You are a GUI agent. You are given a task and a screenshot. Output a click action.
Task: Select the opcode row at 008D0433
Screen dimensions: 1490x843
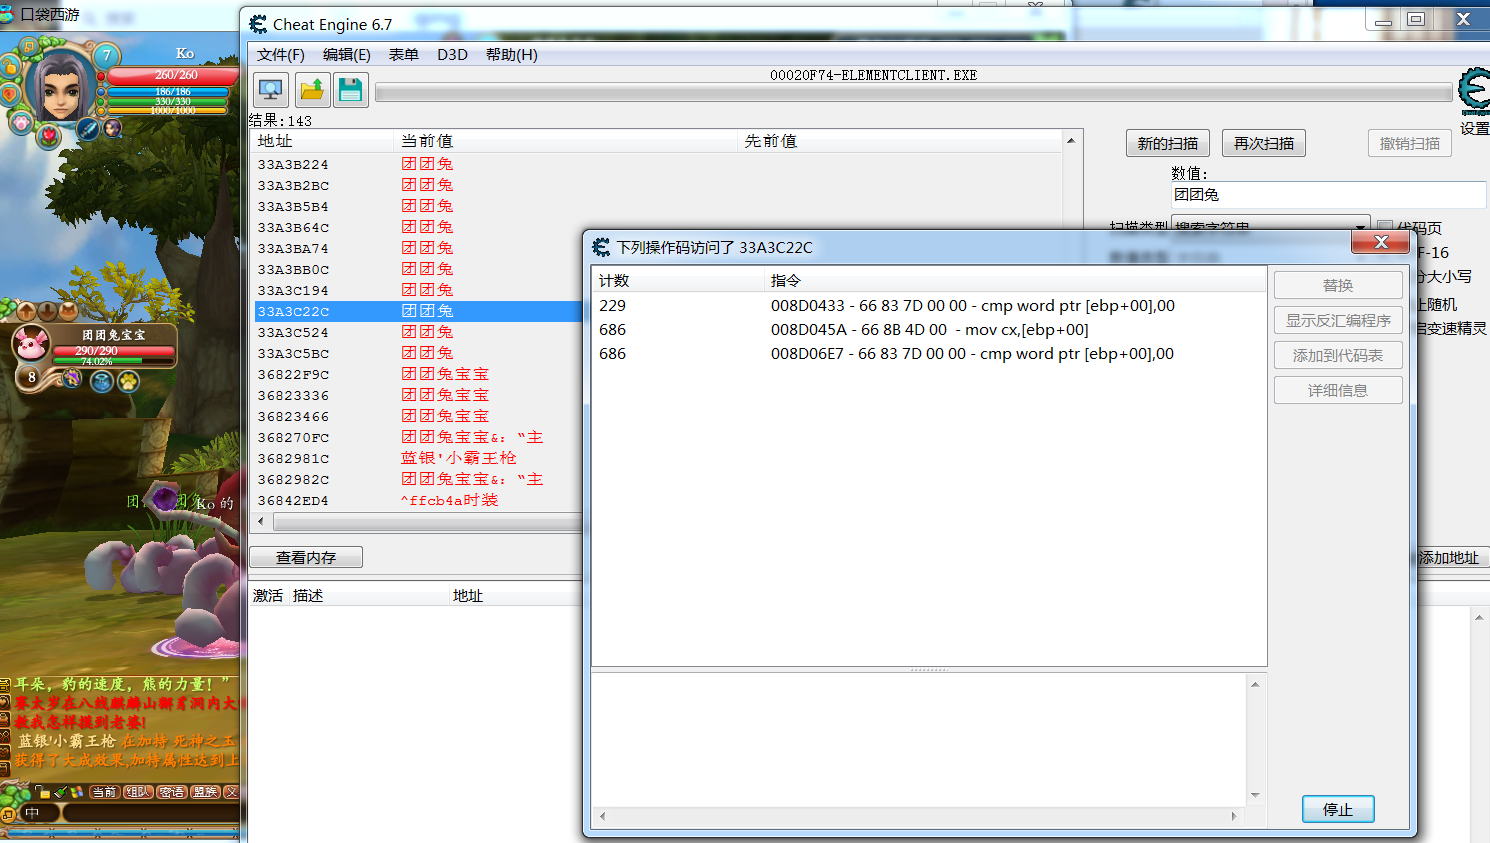929,306
